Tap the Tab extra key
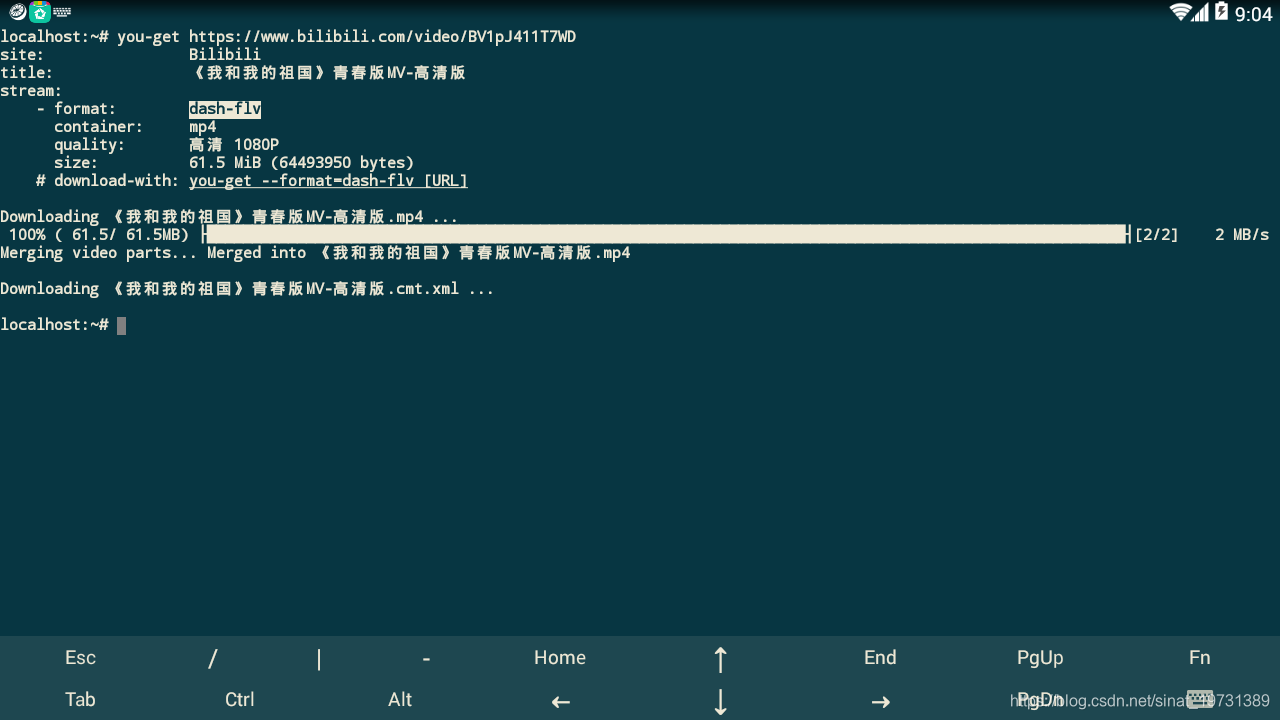This screenshot has width=1280, height=720. [80, 699]
